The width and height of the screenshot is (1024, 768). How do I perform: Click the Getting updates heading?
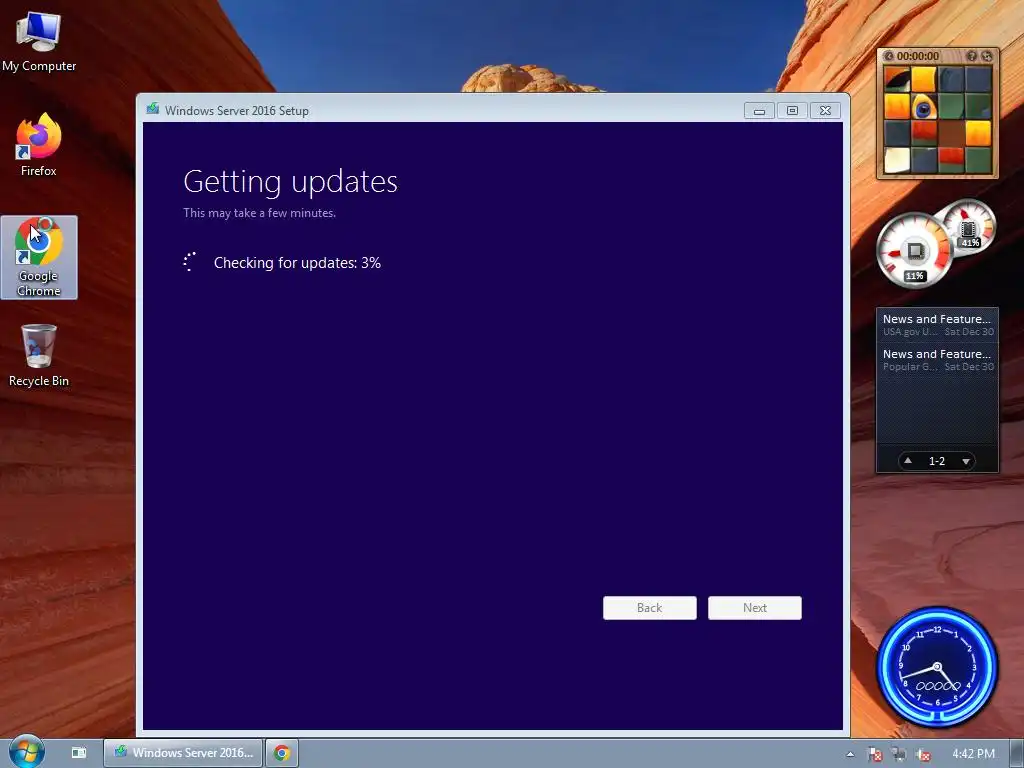click(x=291, y=182)
